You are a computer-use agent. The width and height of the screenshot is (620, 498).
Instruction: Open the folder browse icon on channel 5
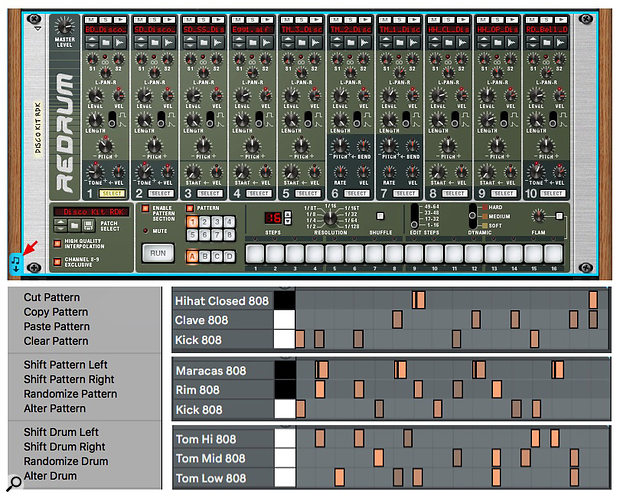pos(302,42)
